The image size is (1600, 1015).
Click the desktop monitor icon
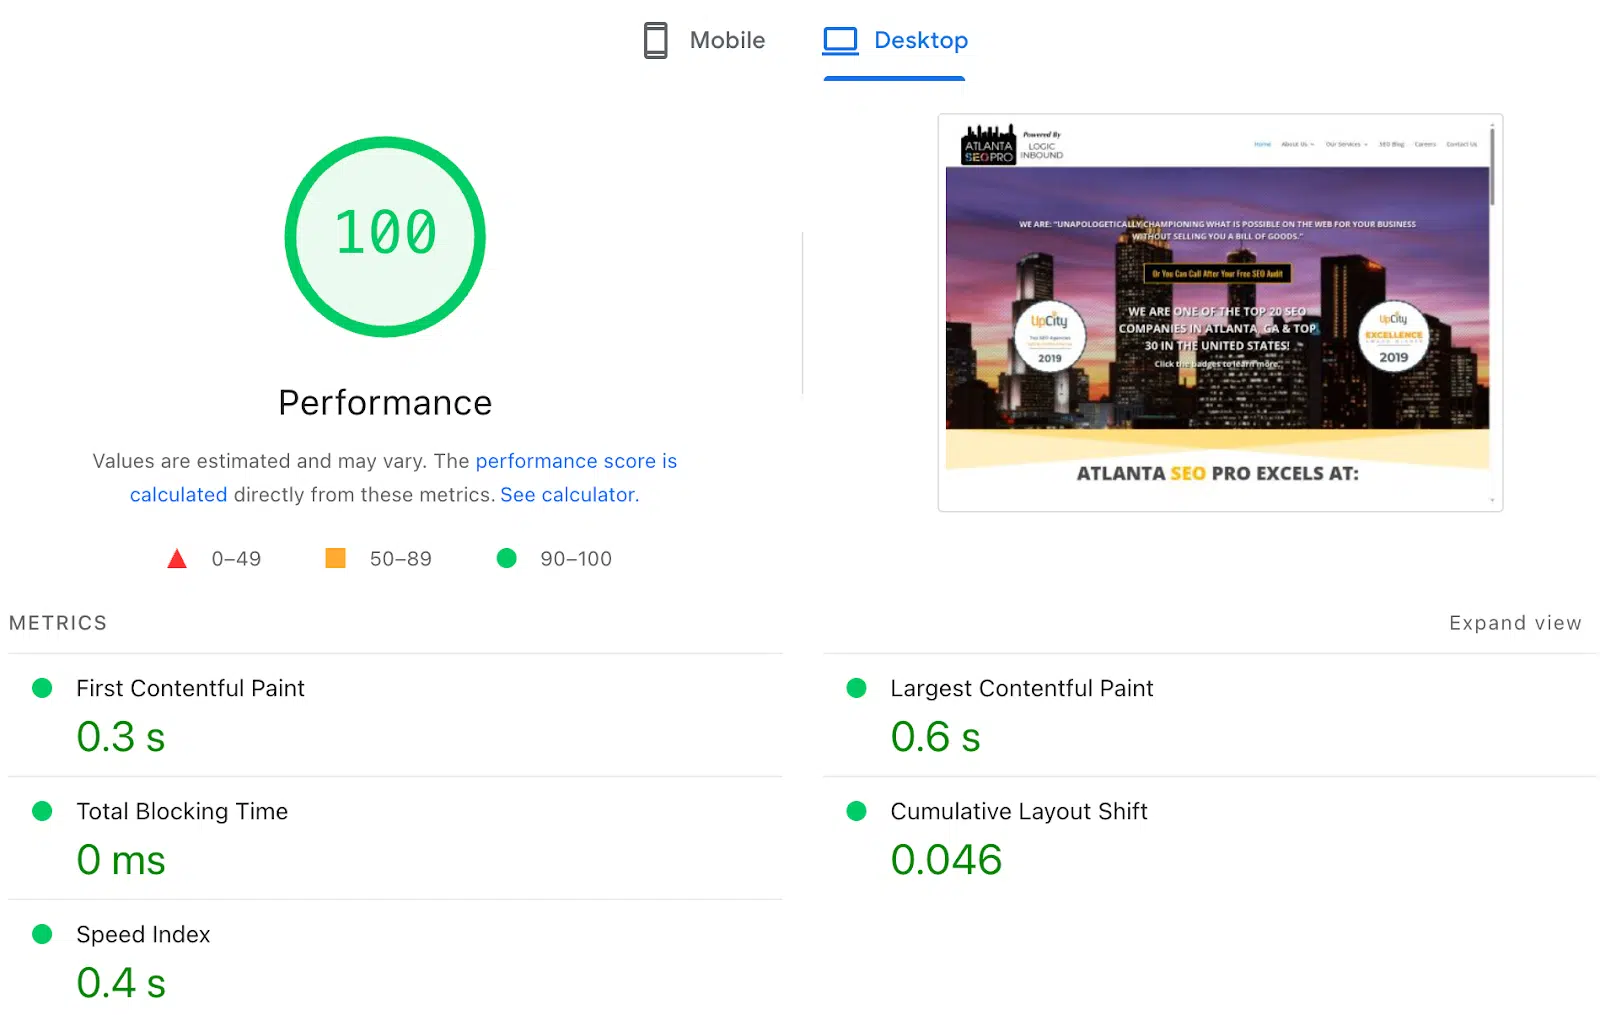pyautogui.click(x=840, y=40)
